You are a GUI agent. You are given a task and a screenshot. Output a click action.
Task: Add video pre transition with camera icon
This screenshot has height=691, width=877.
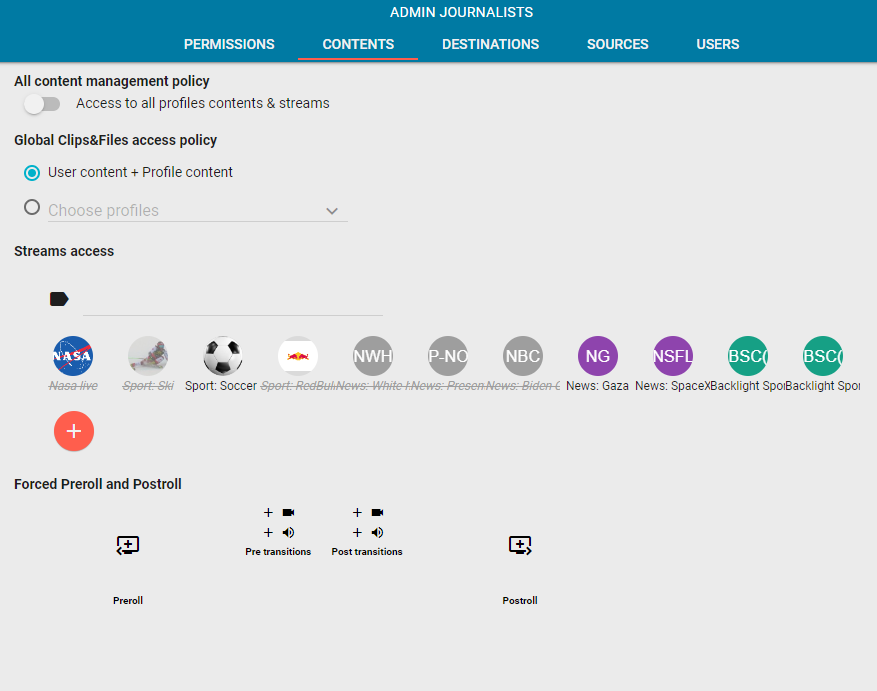coord(279,512)
